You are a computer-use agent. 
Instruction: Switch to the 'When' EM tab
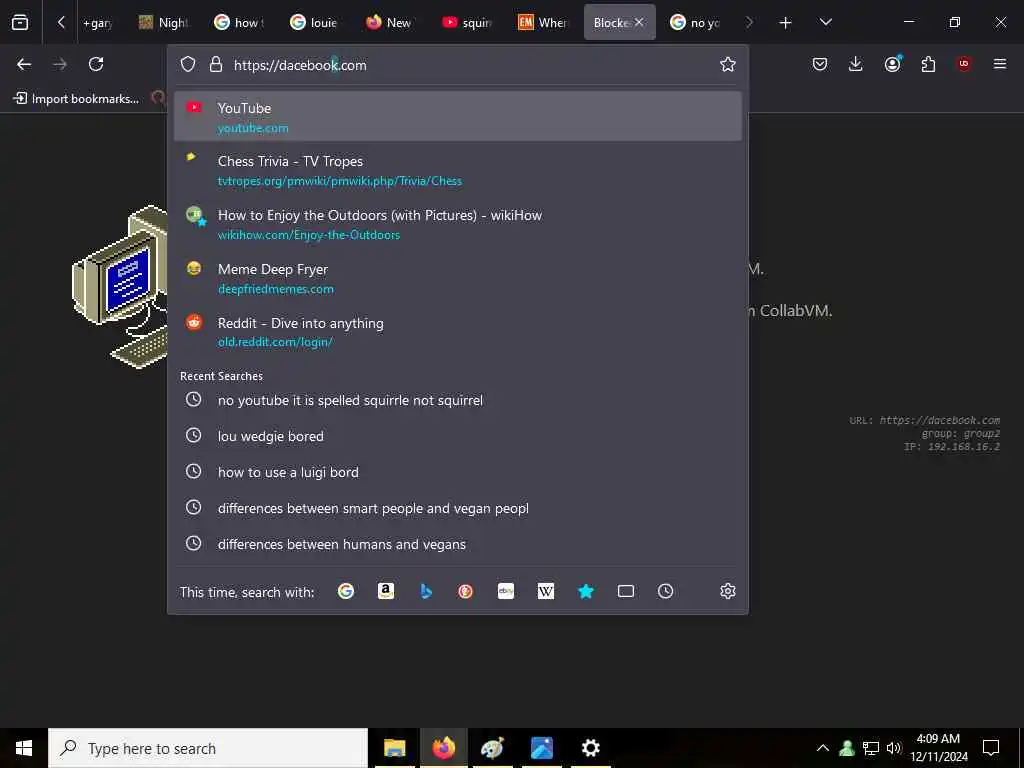point(543,22)
